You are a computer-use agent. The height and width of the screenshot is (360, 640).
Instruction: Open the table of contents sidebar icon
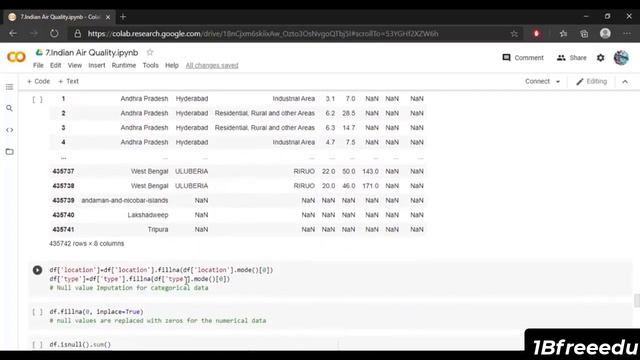[9, 87]
